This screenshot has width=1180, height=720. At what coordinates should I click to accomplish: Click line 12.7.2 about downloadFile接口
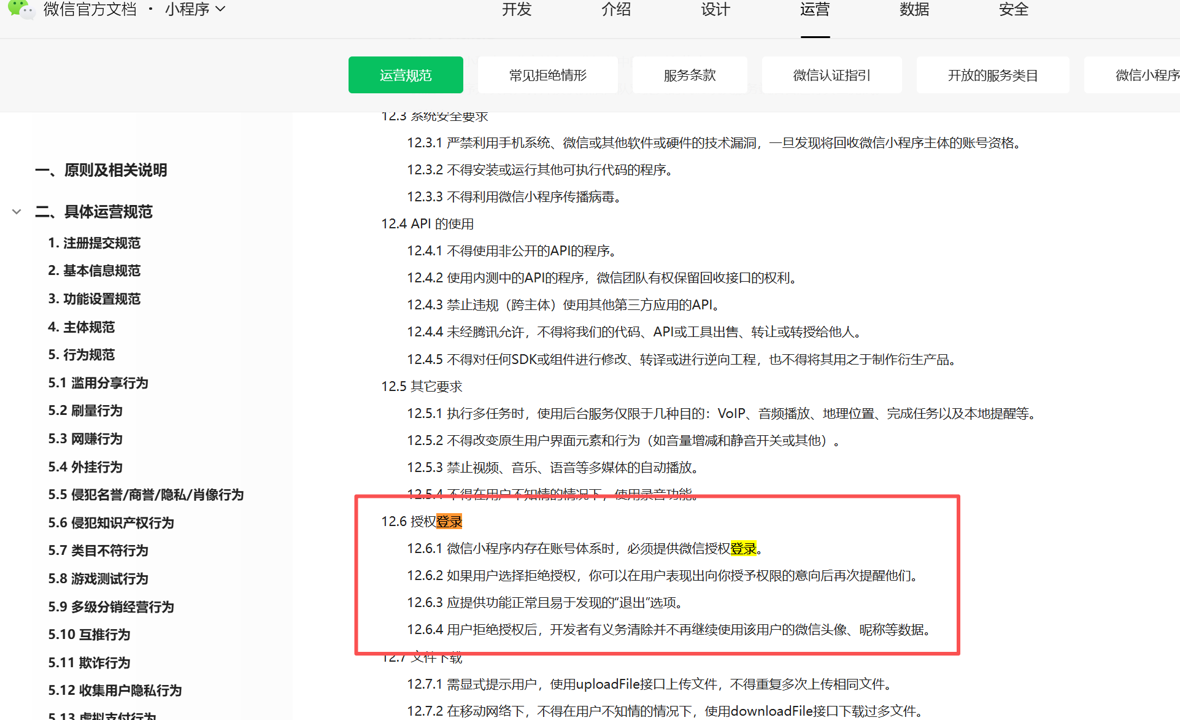coord(665,712)
